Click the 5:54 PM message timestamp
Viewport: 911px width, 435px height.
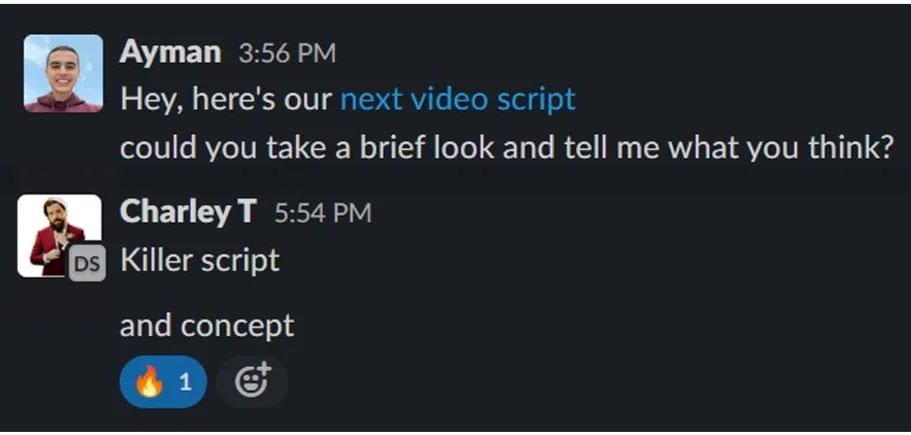coord(322,213)
